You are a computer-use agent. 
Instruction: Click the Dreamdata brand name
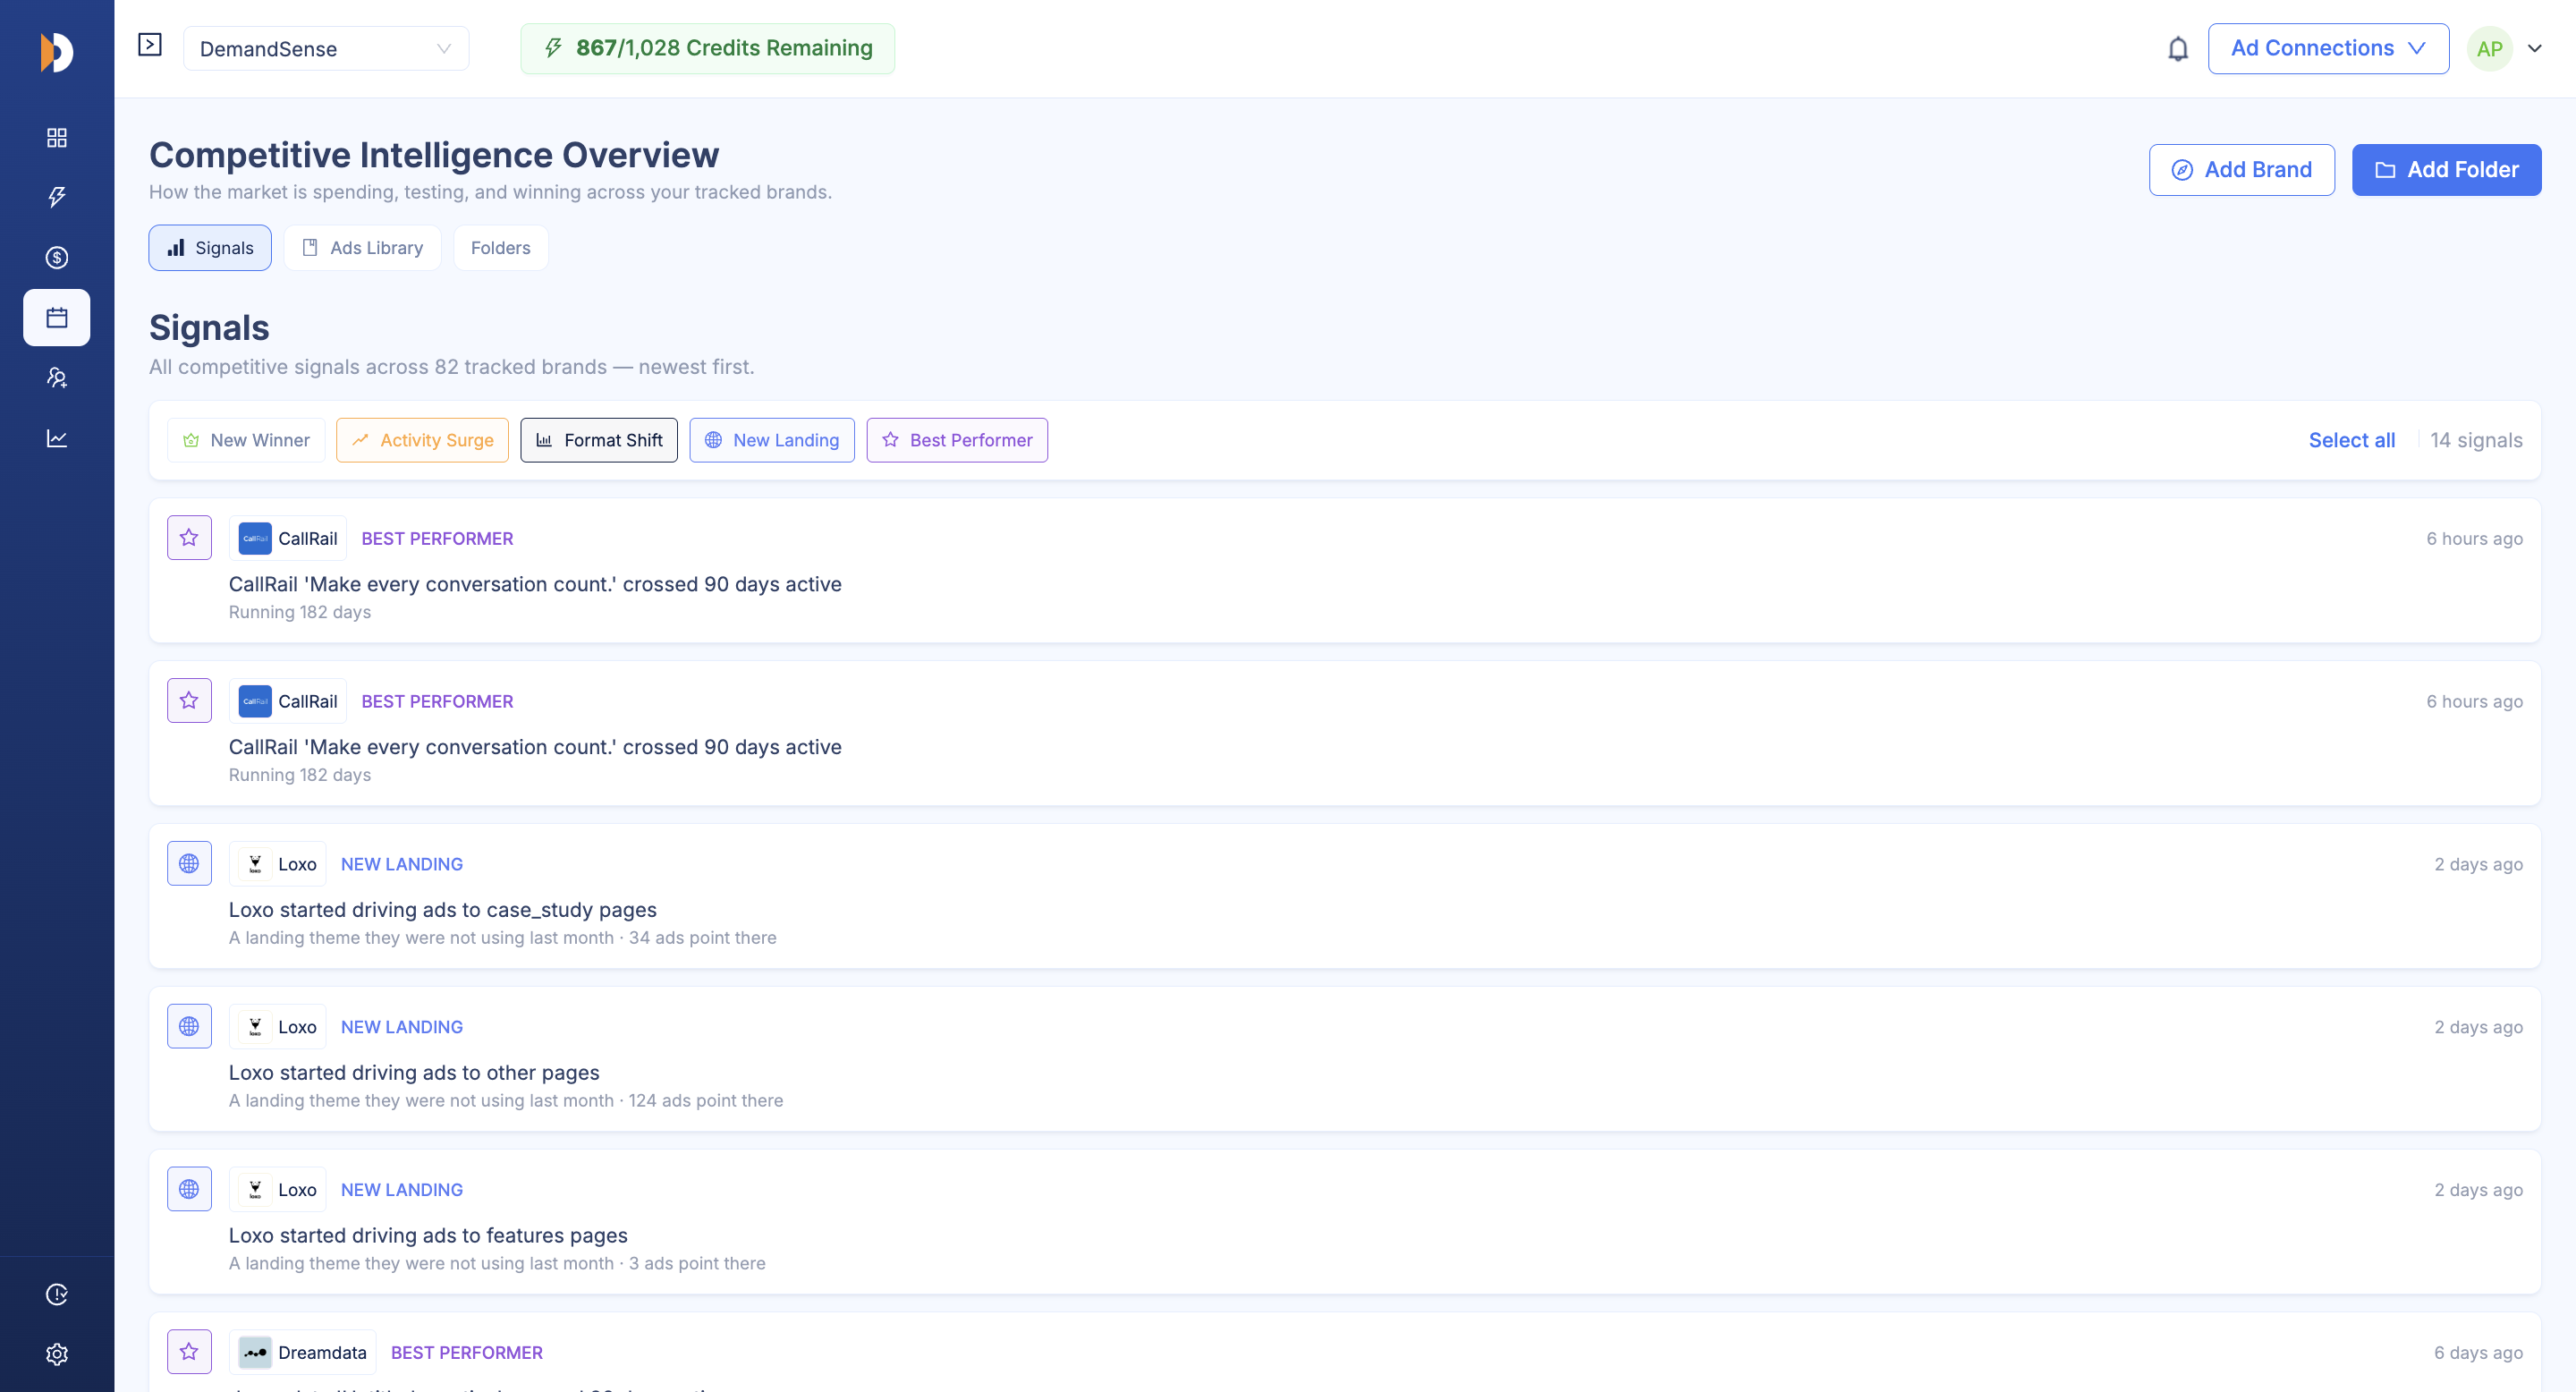[322, 1353]
